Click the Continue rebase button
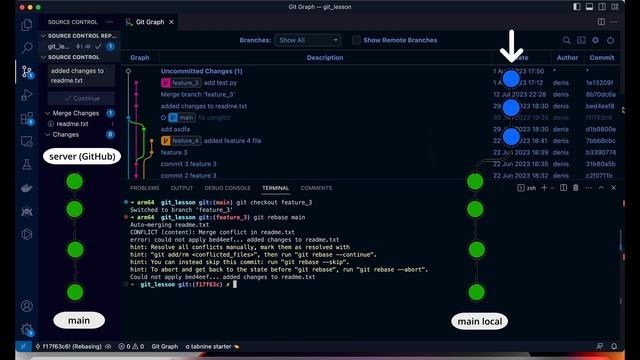The width and height of the screenshot is (640, 360). click(x=81, y=98)
